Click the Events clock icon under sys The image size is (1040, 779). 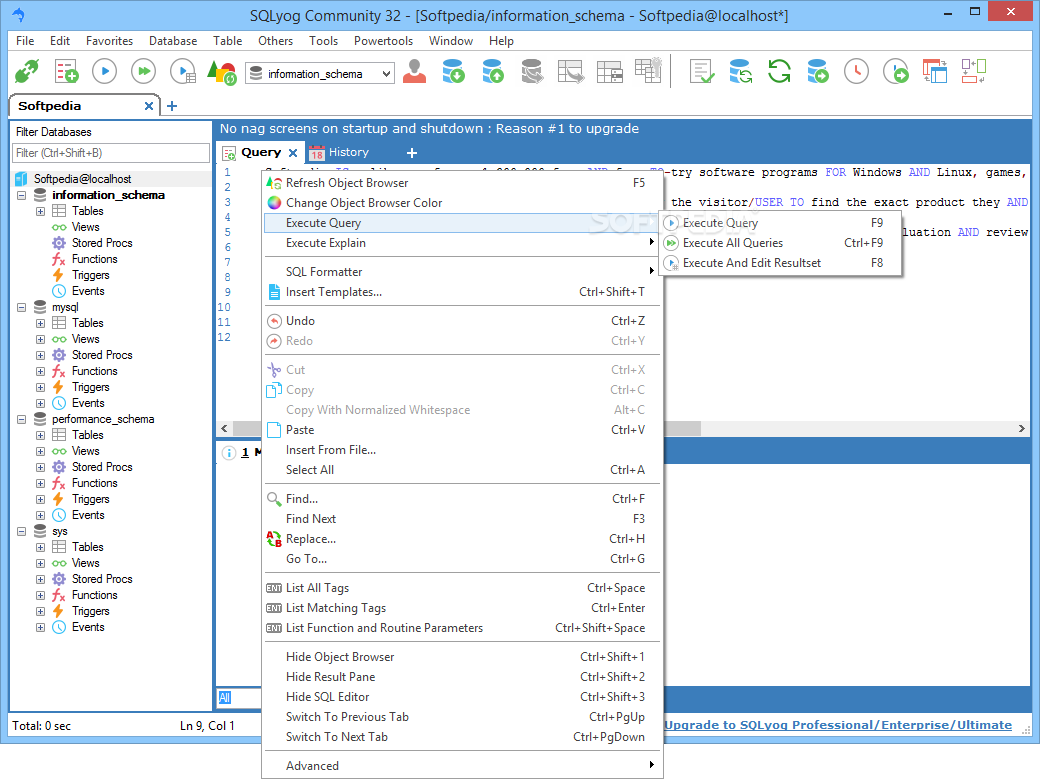tap(59, 627)
